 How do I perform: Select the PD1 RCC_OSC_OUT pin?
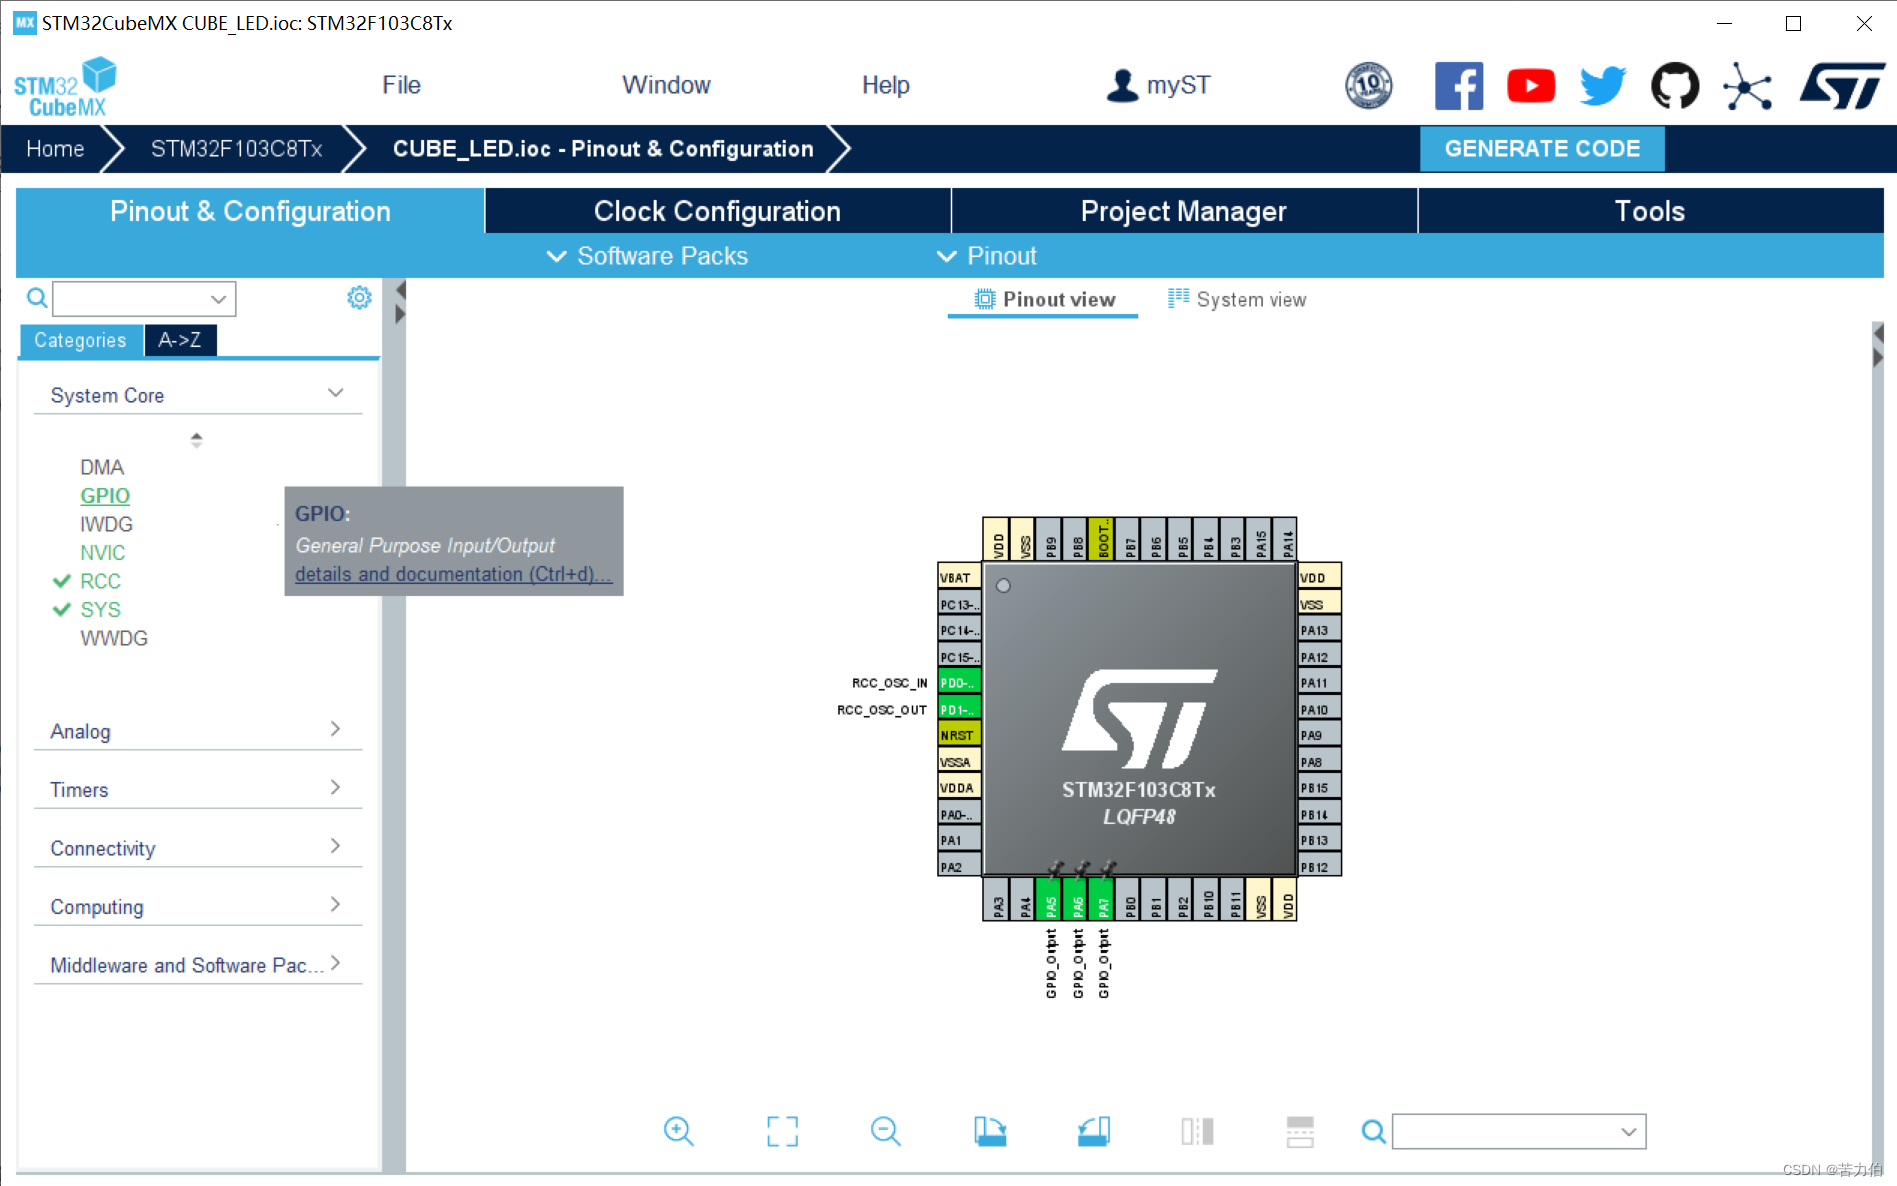point(959,709)
